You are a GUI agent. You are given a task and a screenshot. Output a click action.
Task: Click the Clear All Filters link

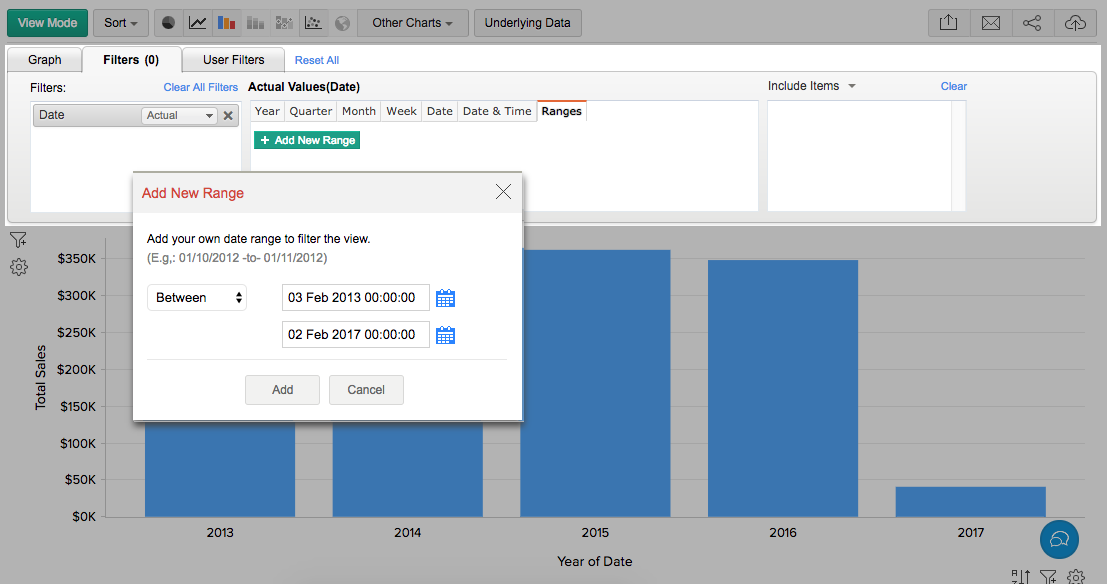(x=201, y=88)
